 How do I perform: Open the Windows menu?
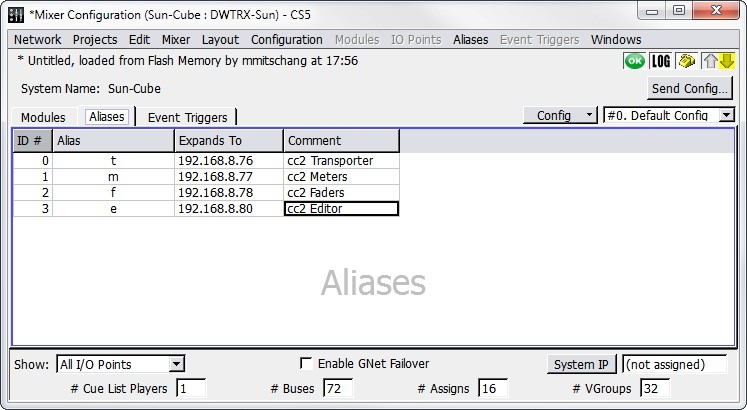tap(616, 40)
